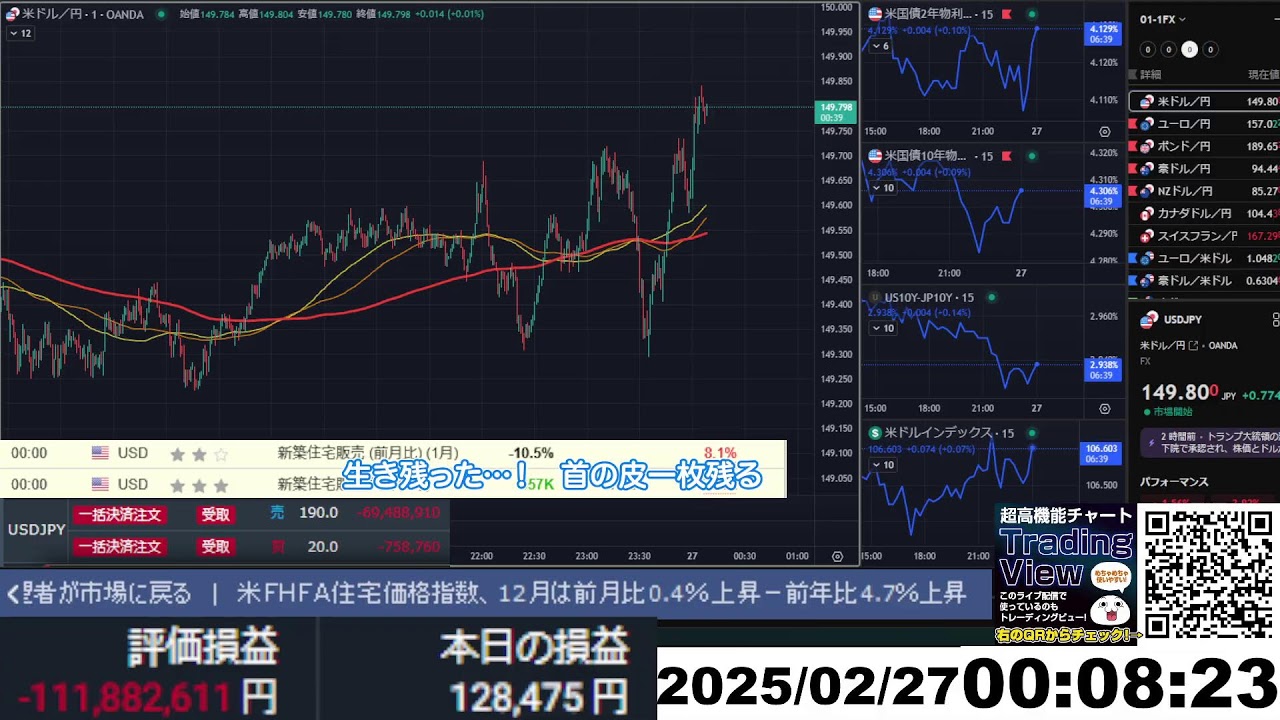The width and height of the screenshot is (1280, 720).
Task: Click the red flag on 米国債2年物 chart
Action: coord(1006,14)
